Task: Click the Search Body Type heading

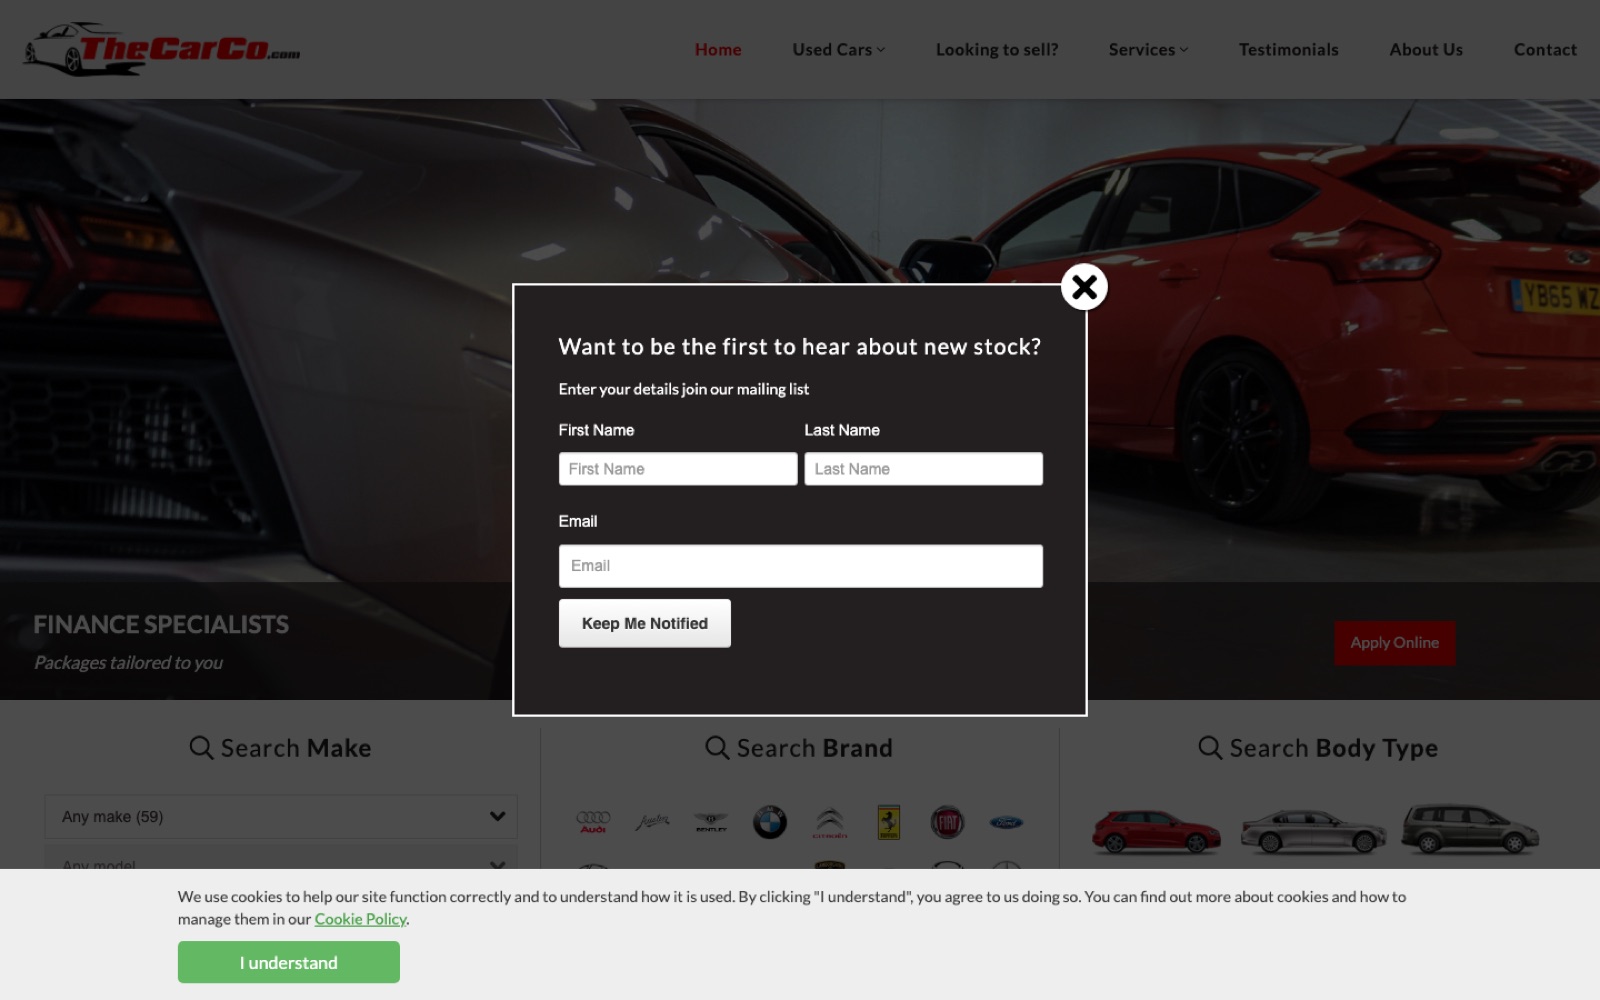Action: [1318, 748]
